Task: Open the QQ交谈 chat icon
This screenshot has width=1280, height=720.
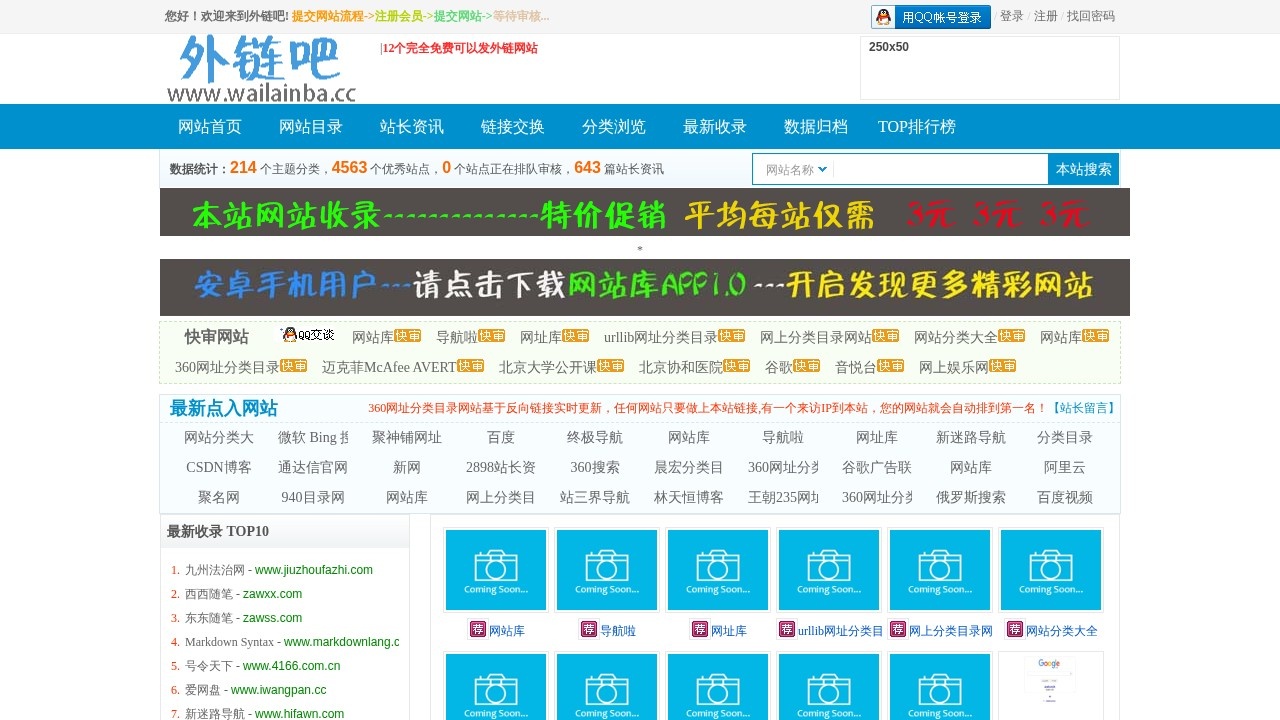Action: pyautogui.click(x=308, y=335)
